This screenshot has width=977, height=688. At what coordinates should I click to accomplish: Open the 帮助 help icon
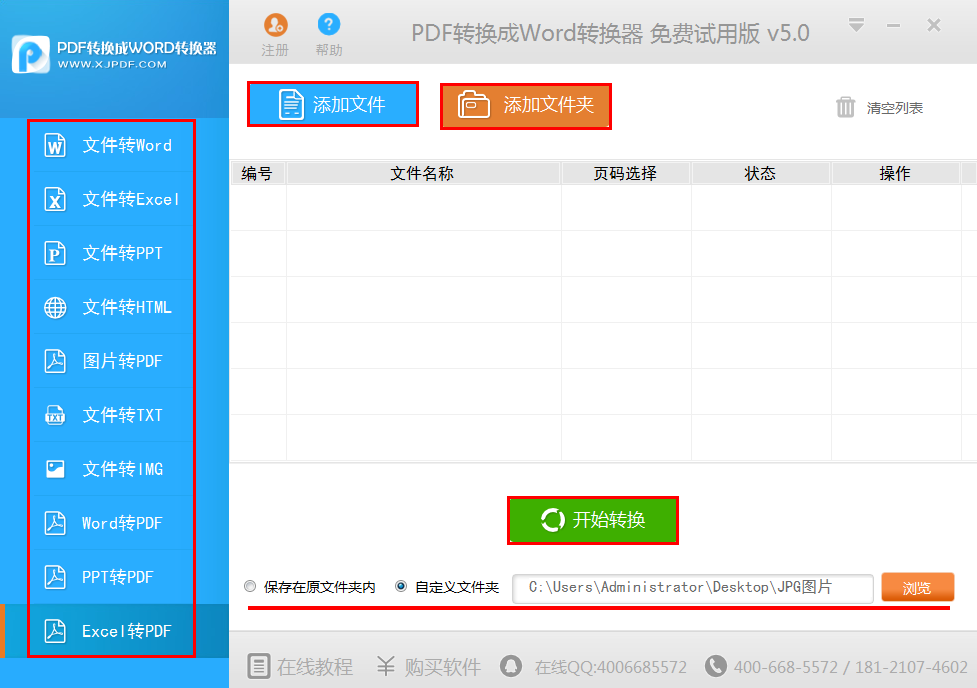329,25
